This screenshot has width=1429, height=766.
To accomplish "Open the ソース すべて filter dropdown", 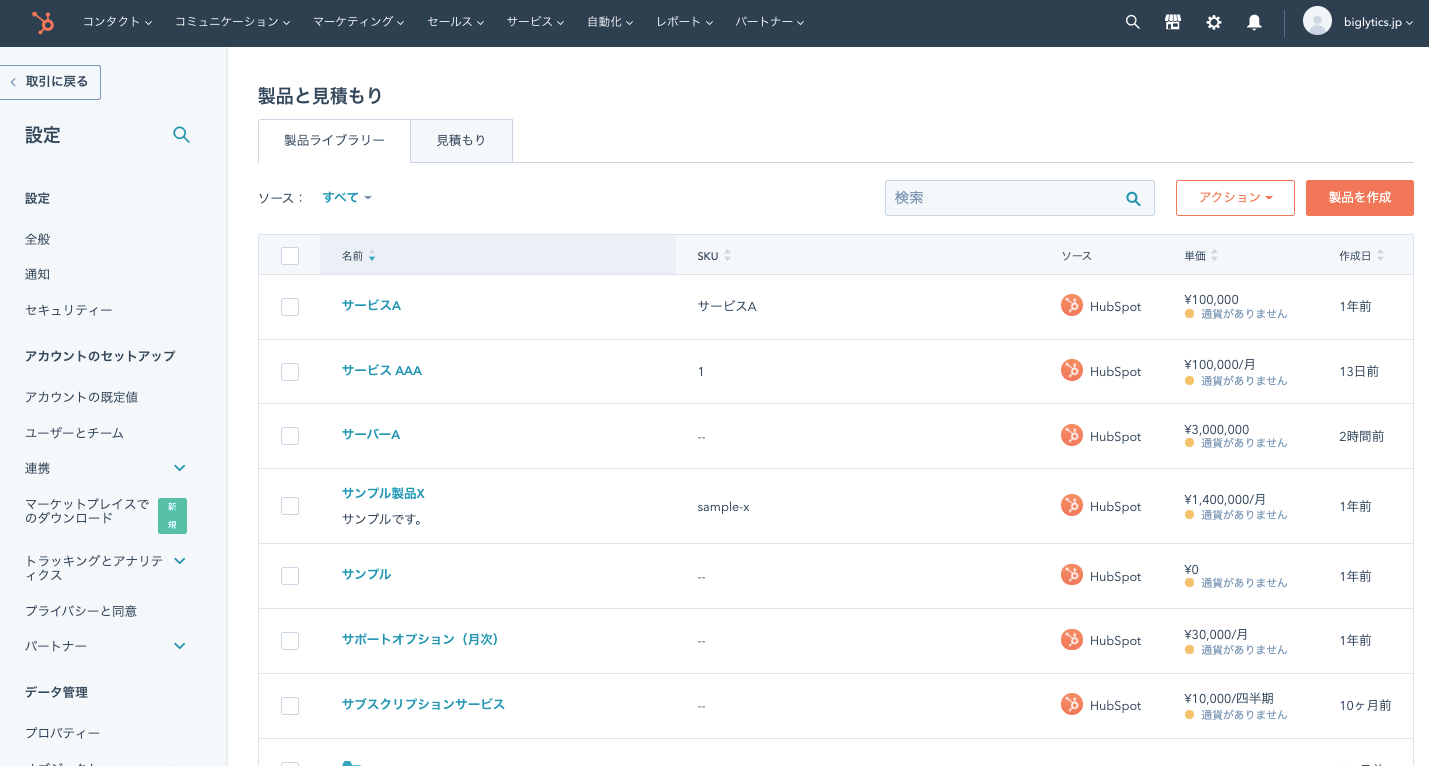I will tap(347, 198).
